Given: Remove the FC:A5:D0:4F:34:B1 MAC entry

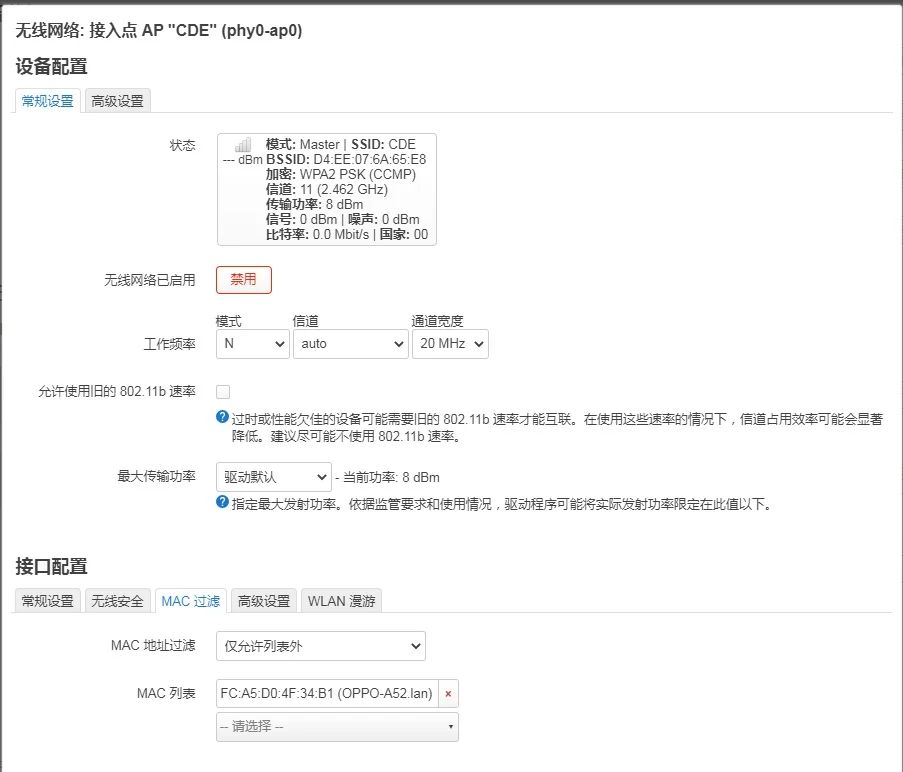Looking at the screenshot, I should tap(447, 693).
